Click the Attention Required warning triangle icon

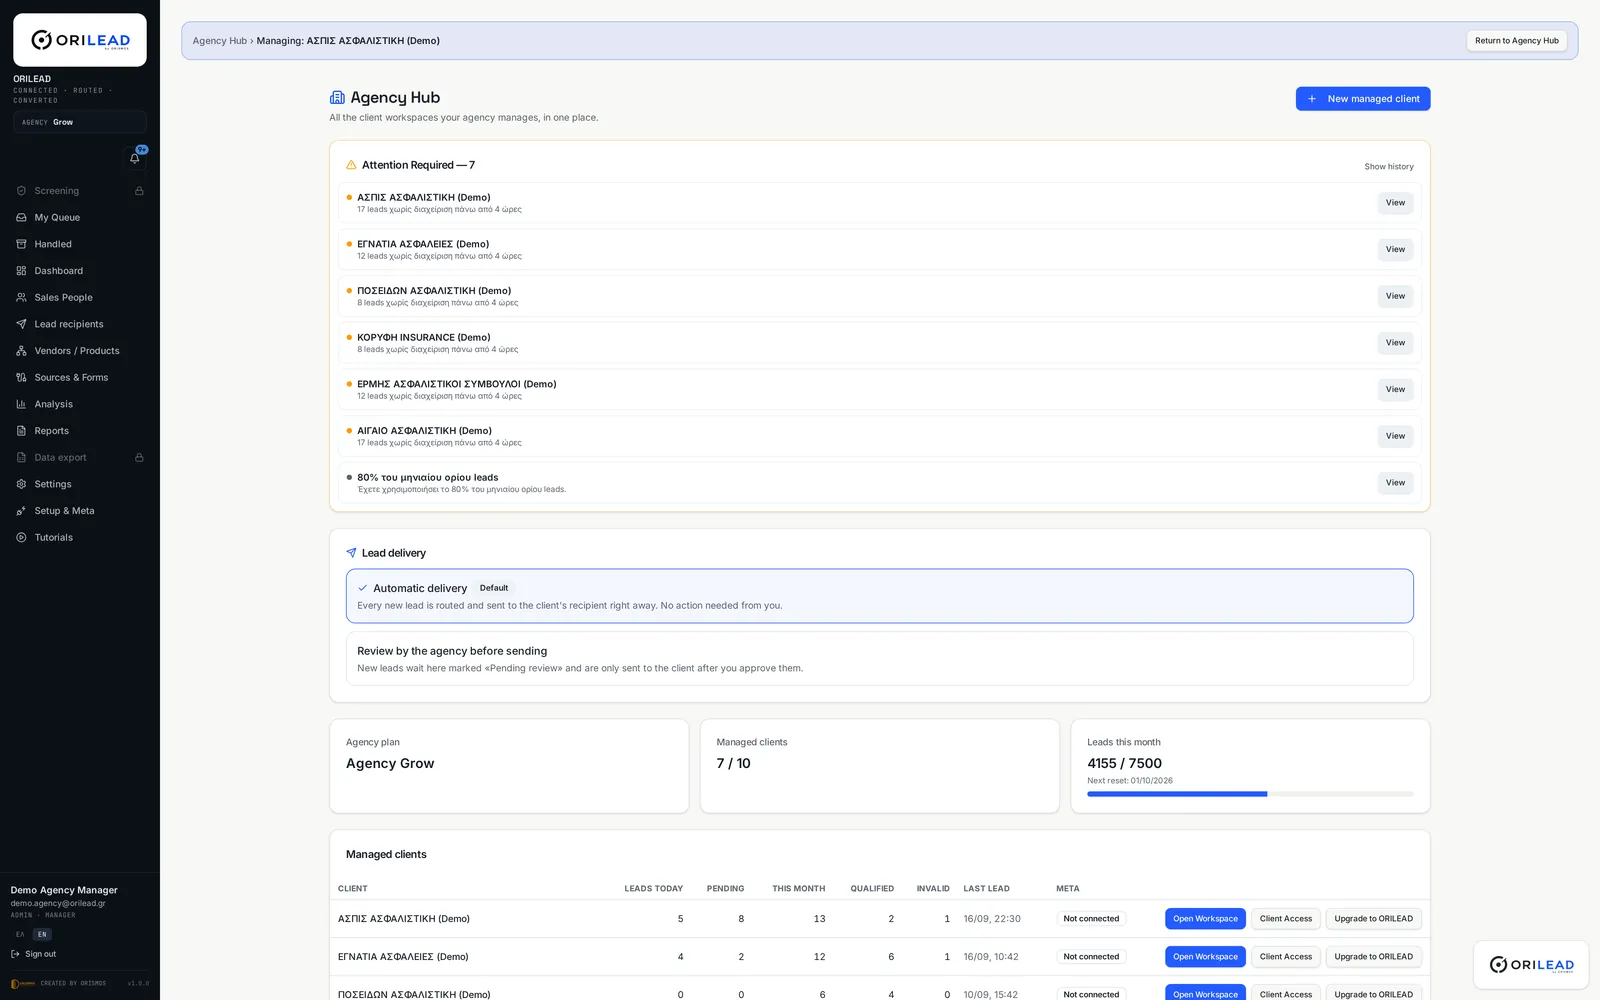click(x=351, y=165)
